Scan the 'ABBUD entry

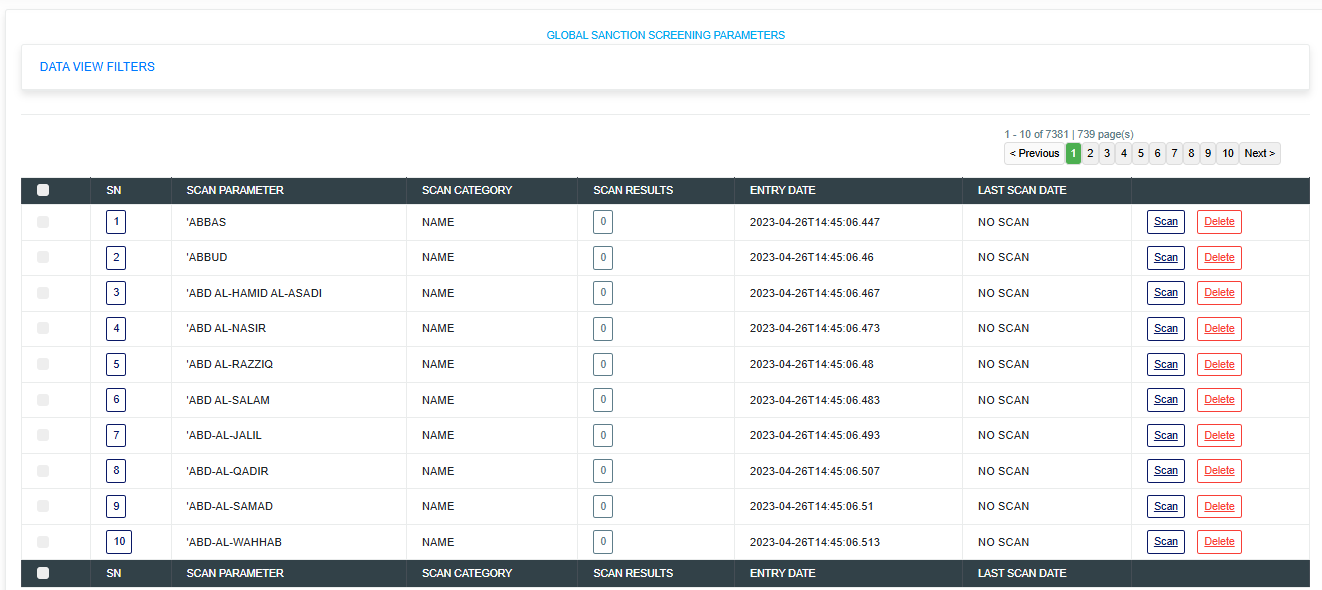coord(1165,257)
